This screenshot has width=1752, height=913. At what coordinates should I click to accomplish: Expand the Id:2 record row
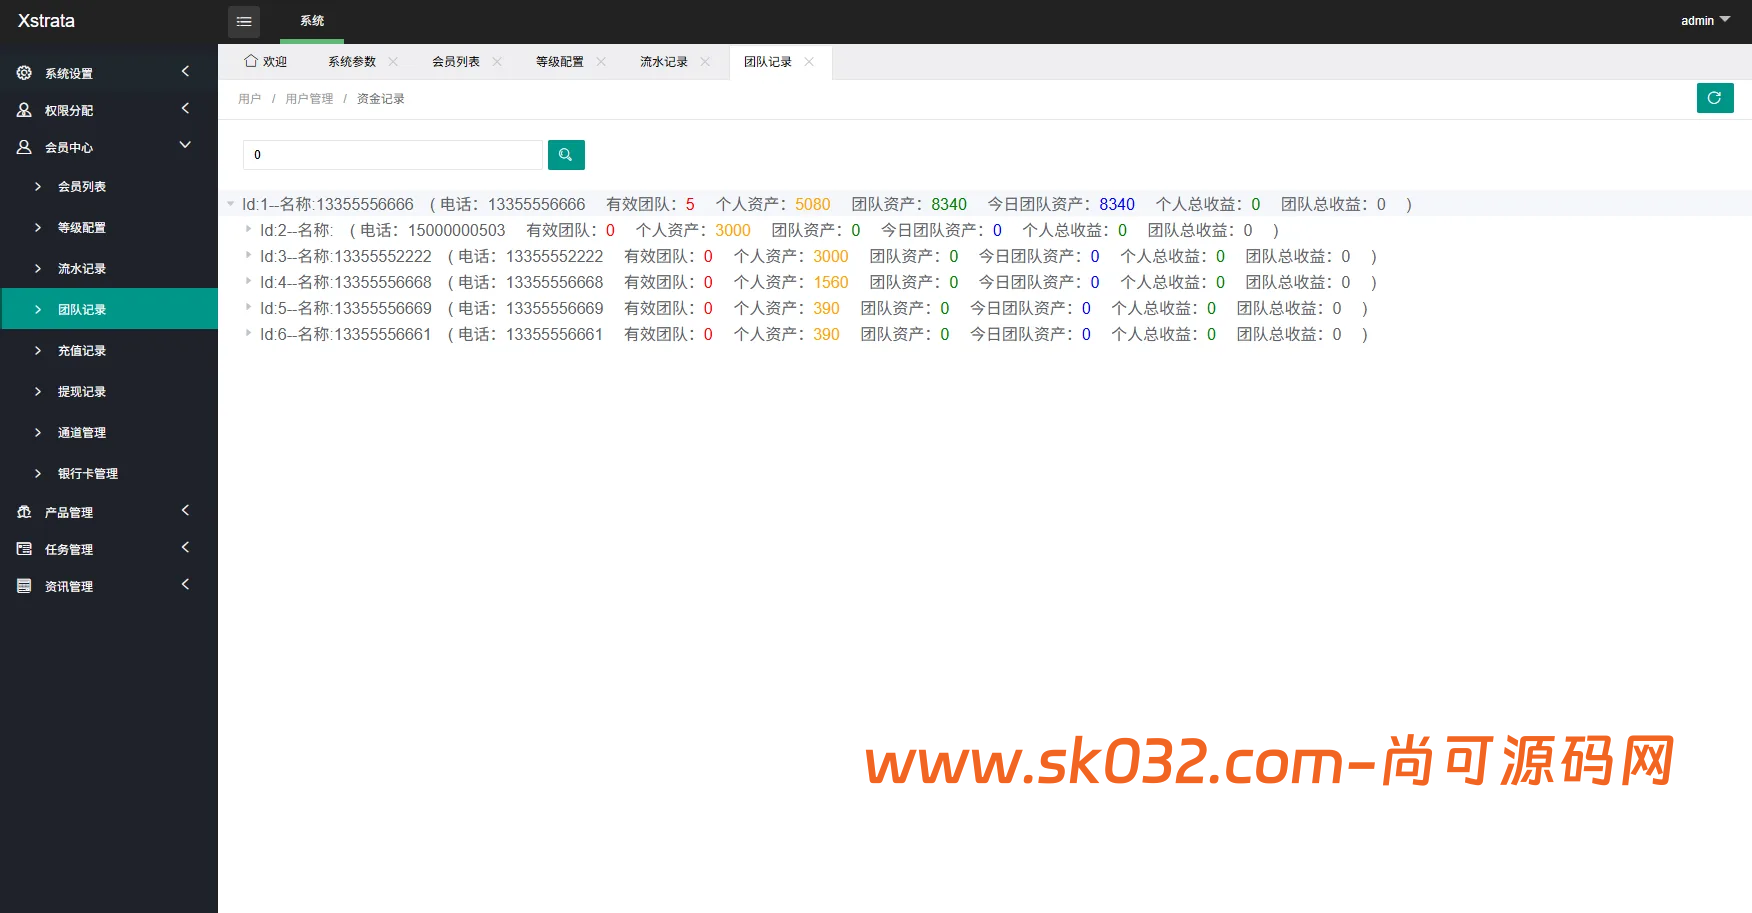(x=247, y=229)
